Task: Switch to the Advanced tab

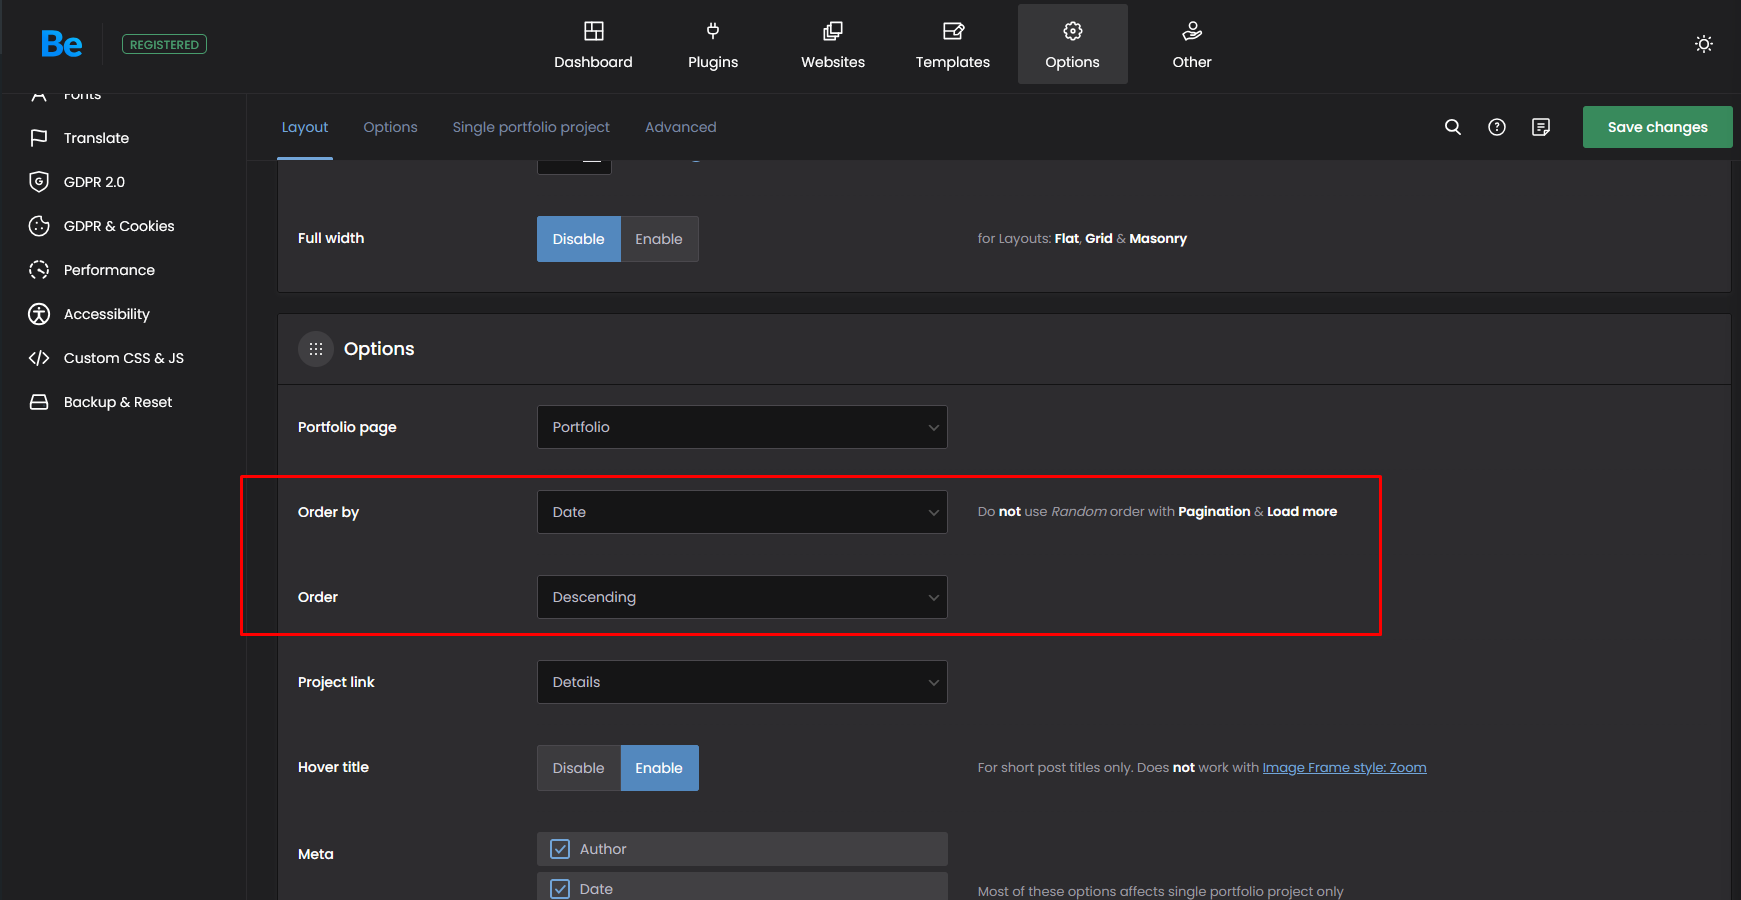Action: point(680,127)
